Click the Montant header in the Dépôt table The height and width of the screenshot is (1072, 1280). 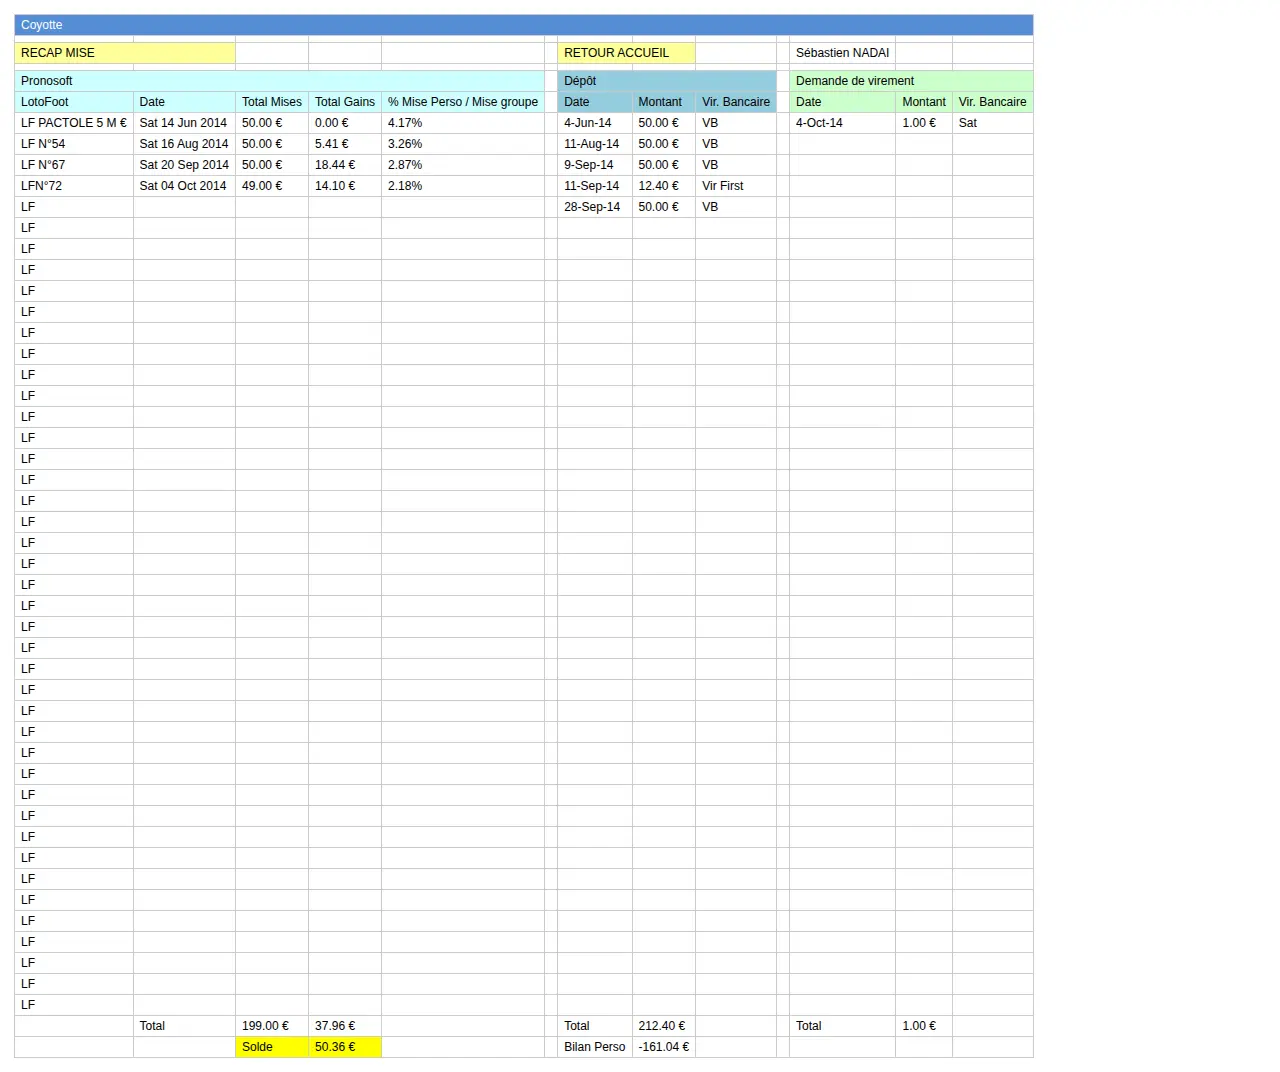pos(664,102)
